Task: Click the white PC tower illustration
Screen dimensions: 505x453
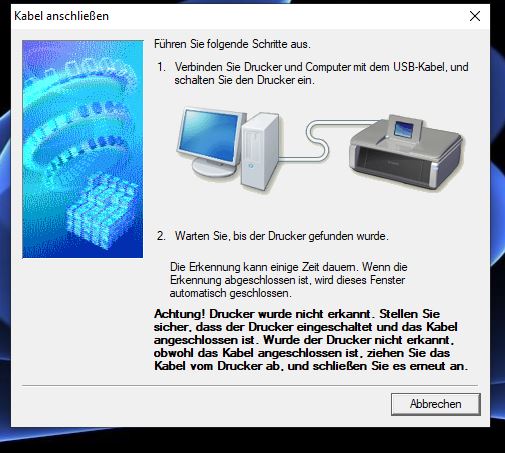Action: pyautogui.click(x=260, y=153)
